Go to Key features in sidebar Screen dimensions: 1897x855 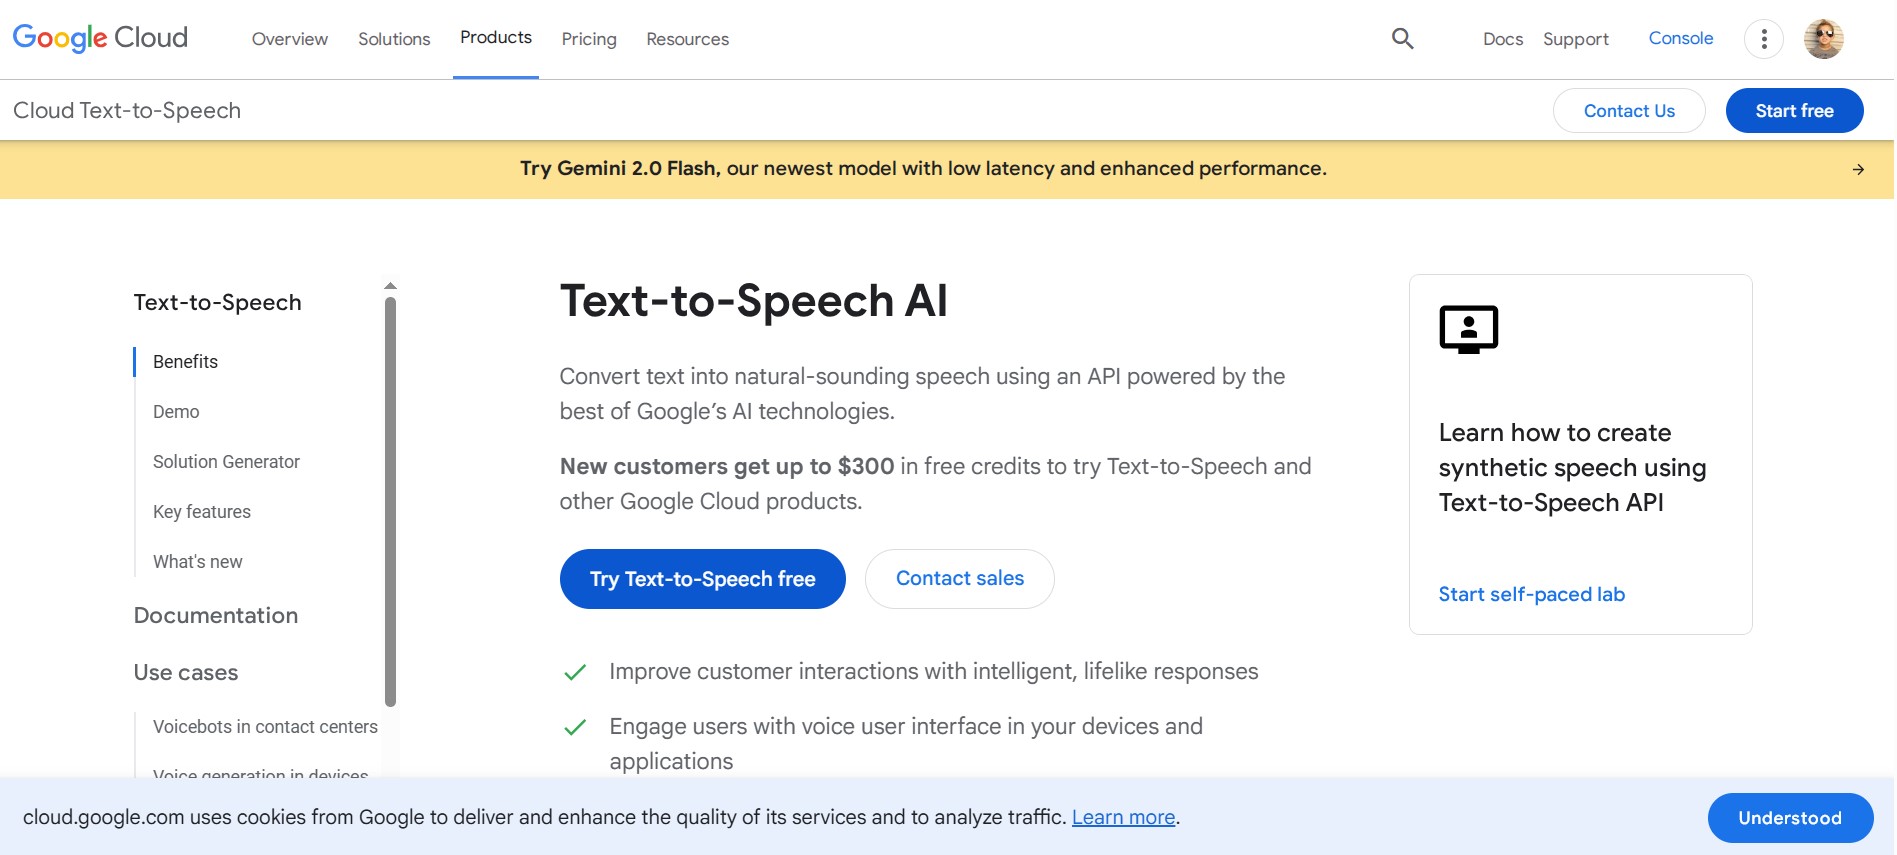point(202,512)
